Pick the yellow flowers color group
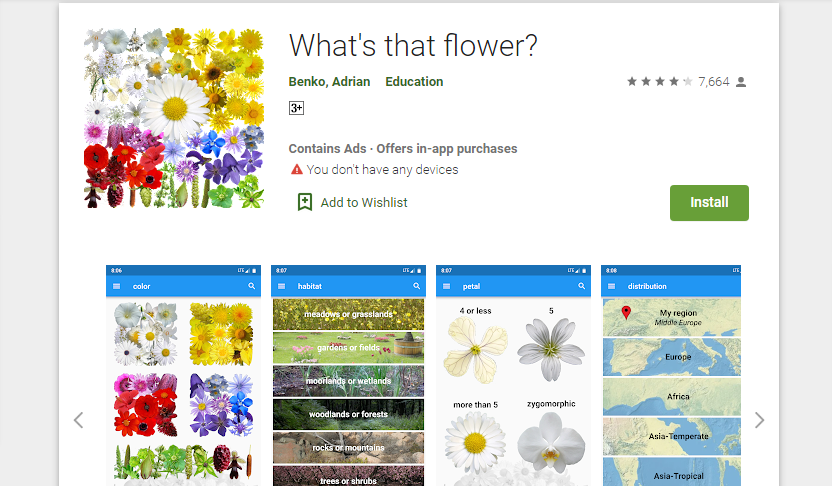The width and height of the screenshot is (832, 486). [x=221, y=334]
